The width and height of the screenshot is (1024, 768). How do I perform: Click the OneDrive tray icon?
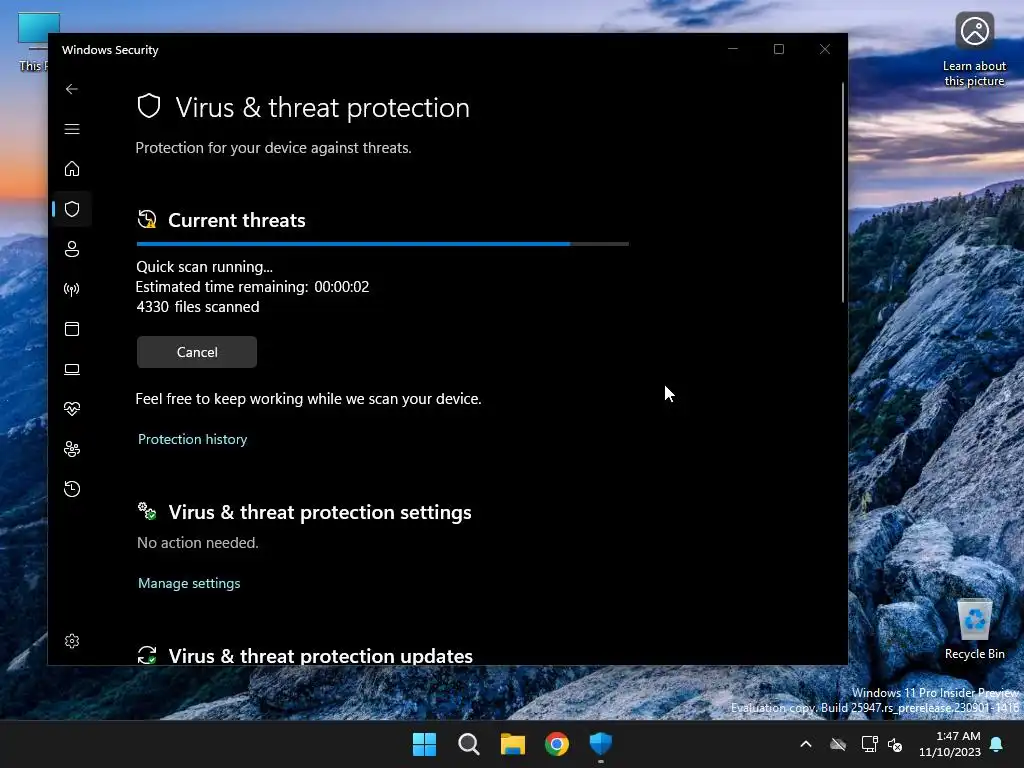(x=838, y=744)
